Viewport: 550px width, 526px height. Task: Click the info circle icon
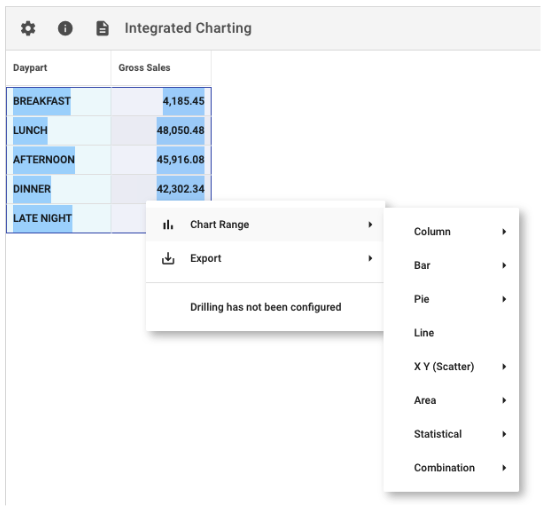click(x=65, y=28)
